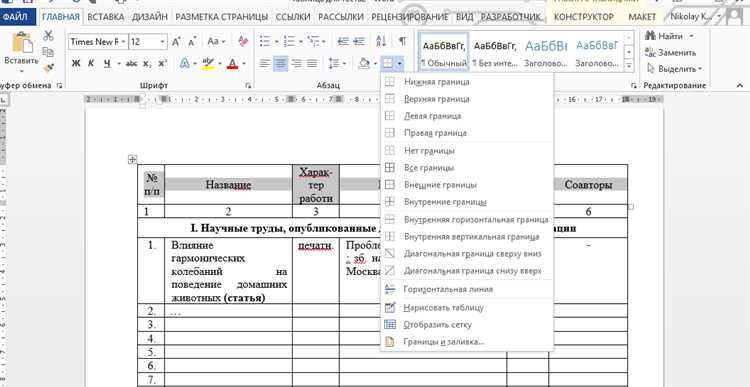Switch to the МАКЕТ tab

pos(642,17)
